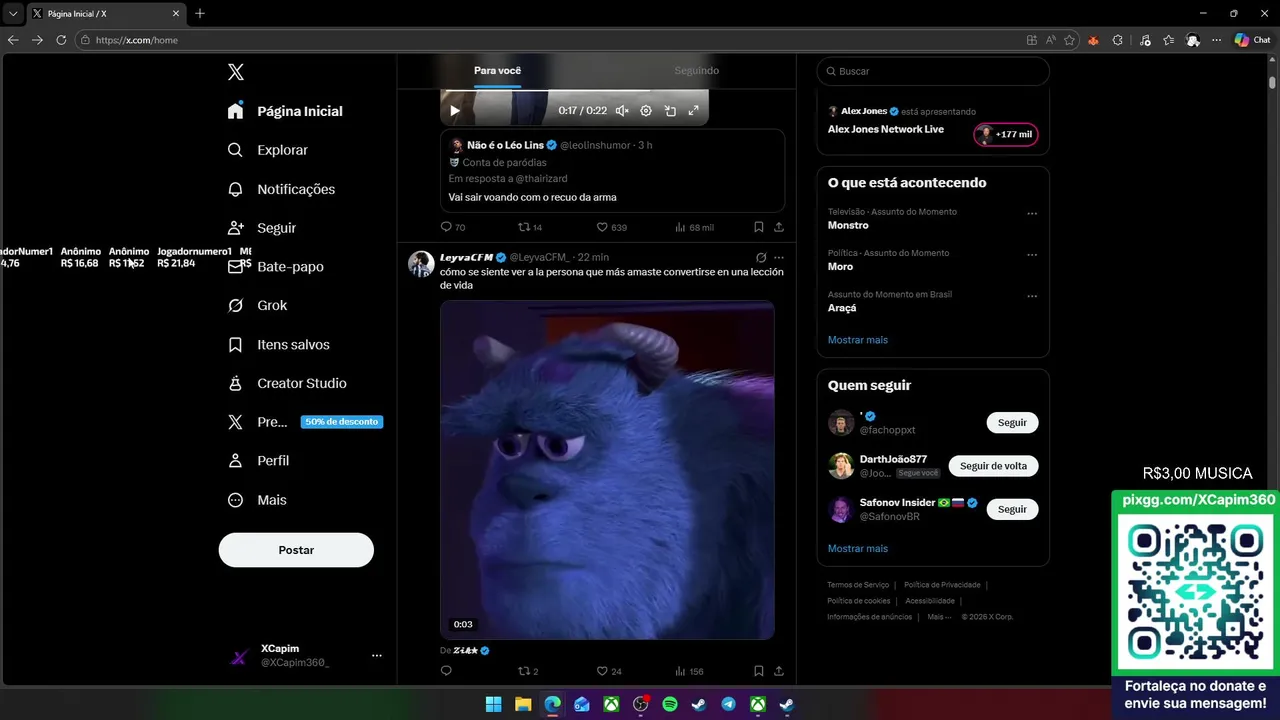Image resolution: width=1280 pixels, height=720 pixels.
Task: Click the Buscar search field
Action: 933,71
